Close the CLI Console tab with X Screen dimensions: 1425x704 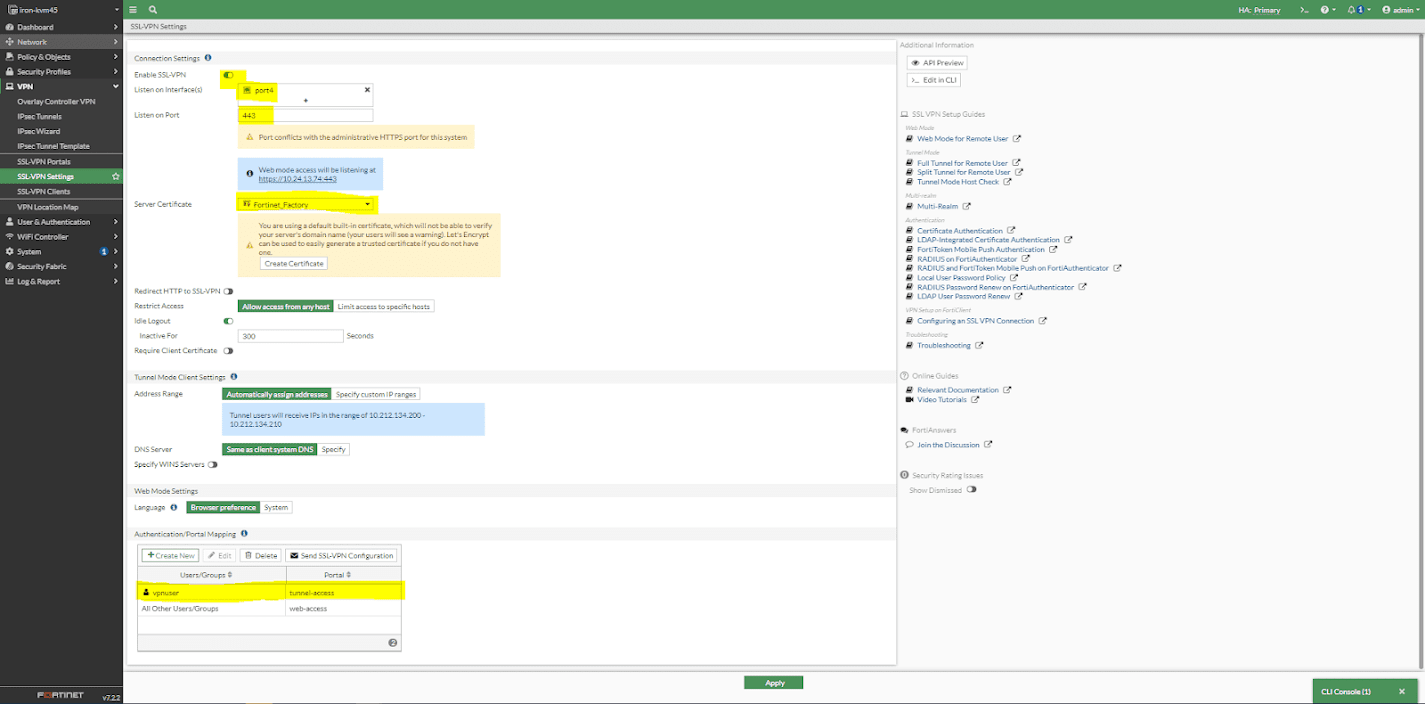coord(1402,691)
